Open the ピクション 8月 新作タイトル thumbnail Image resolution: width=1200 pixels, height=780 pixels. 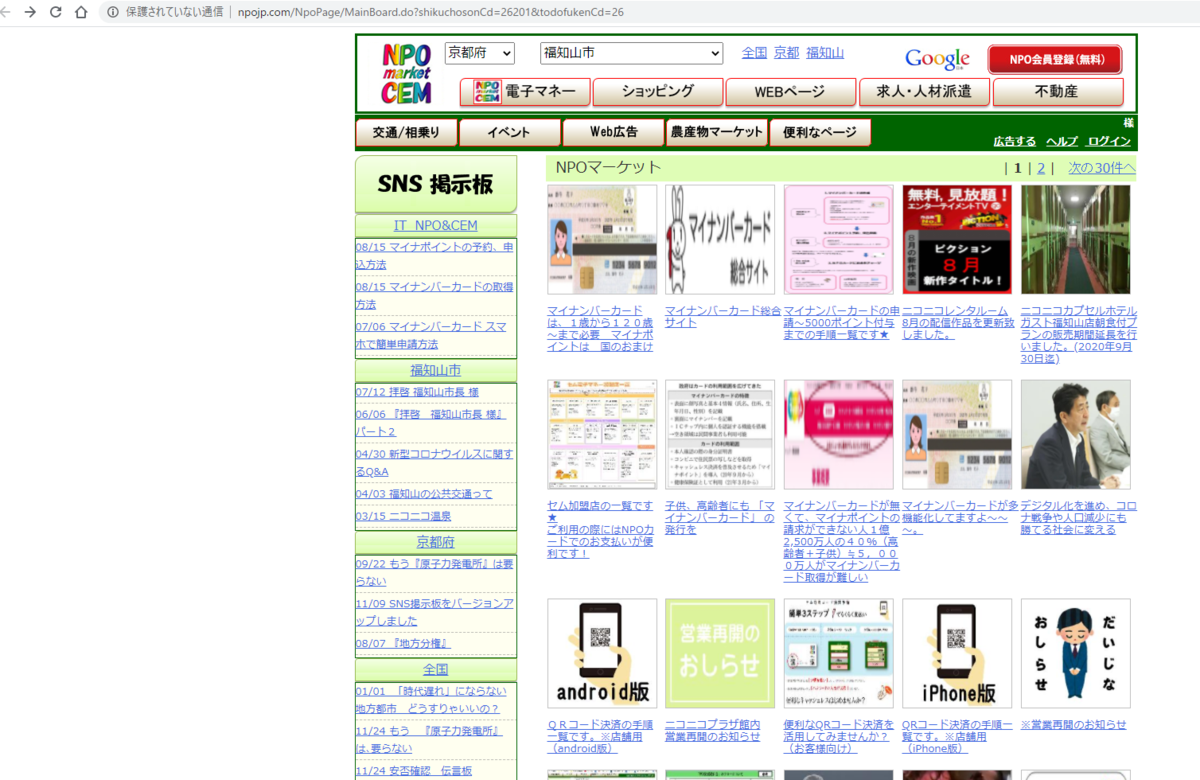coord(957,239)
